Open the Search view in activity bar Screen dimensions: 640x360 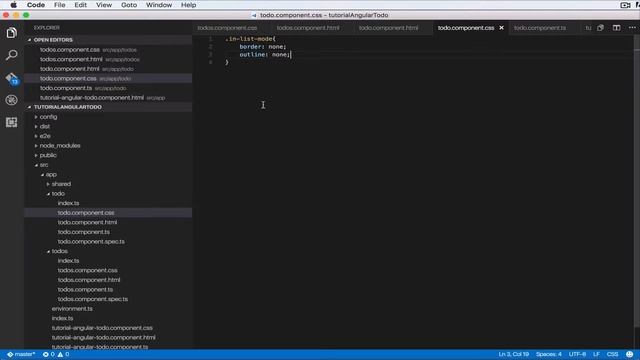[11, 55]
